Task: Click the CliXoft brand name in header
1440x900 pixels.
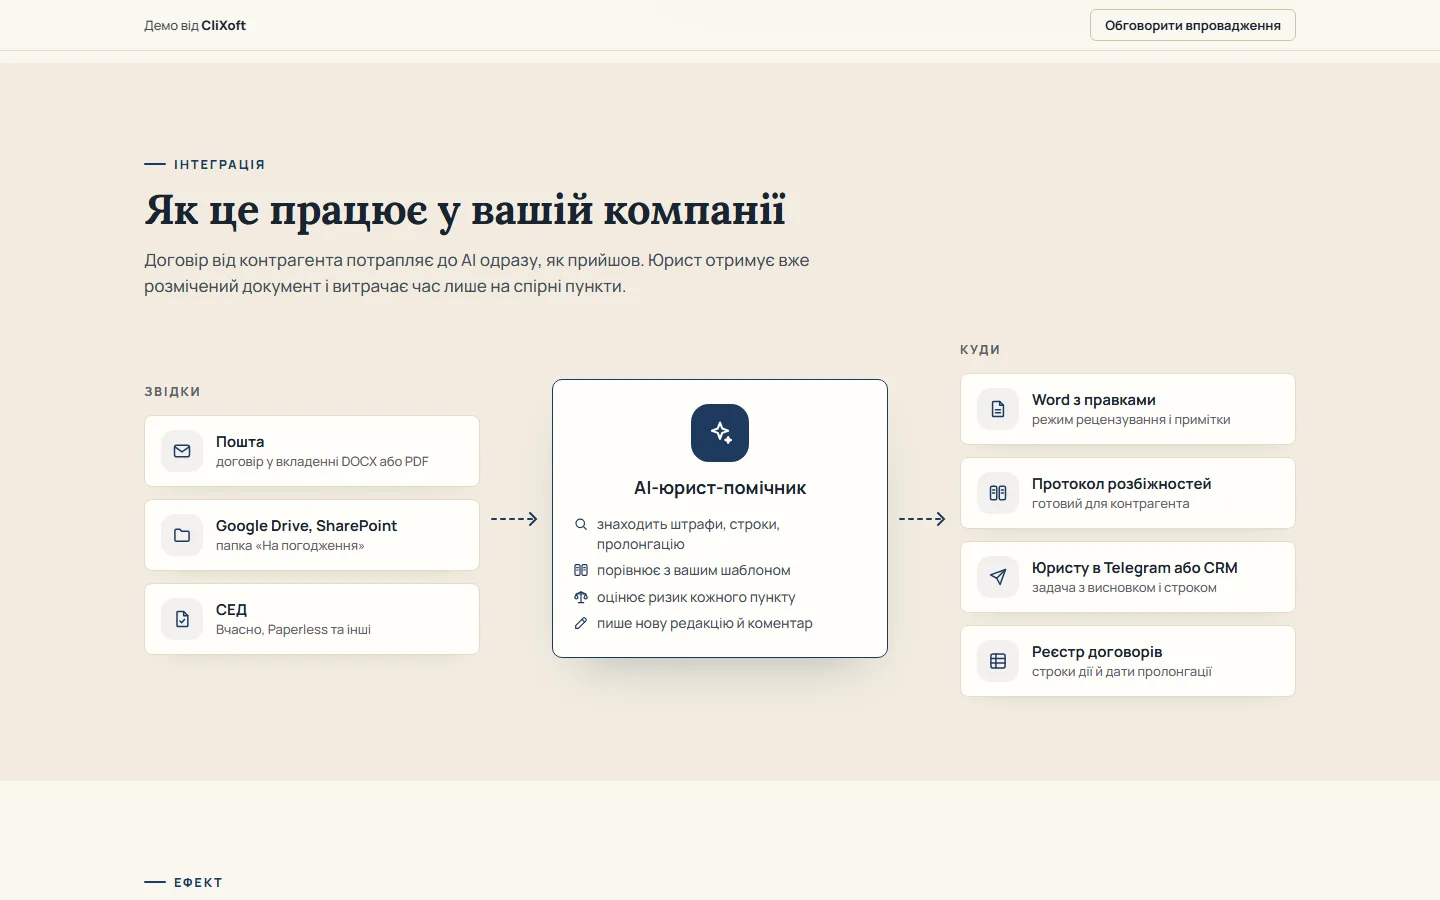Action: pyautogui.click(x=224, y=25)
